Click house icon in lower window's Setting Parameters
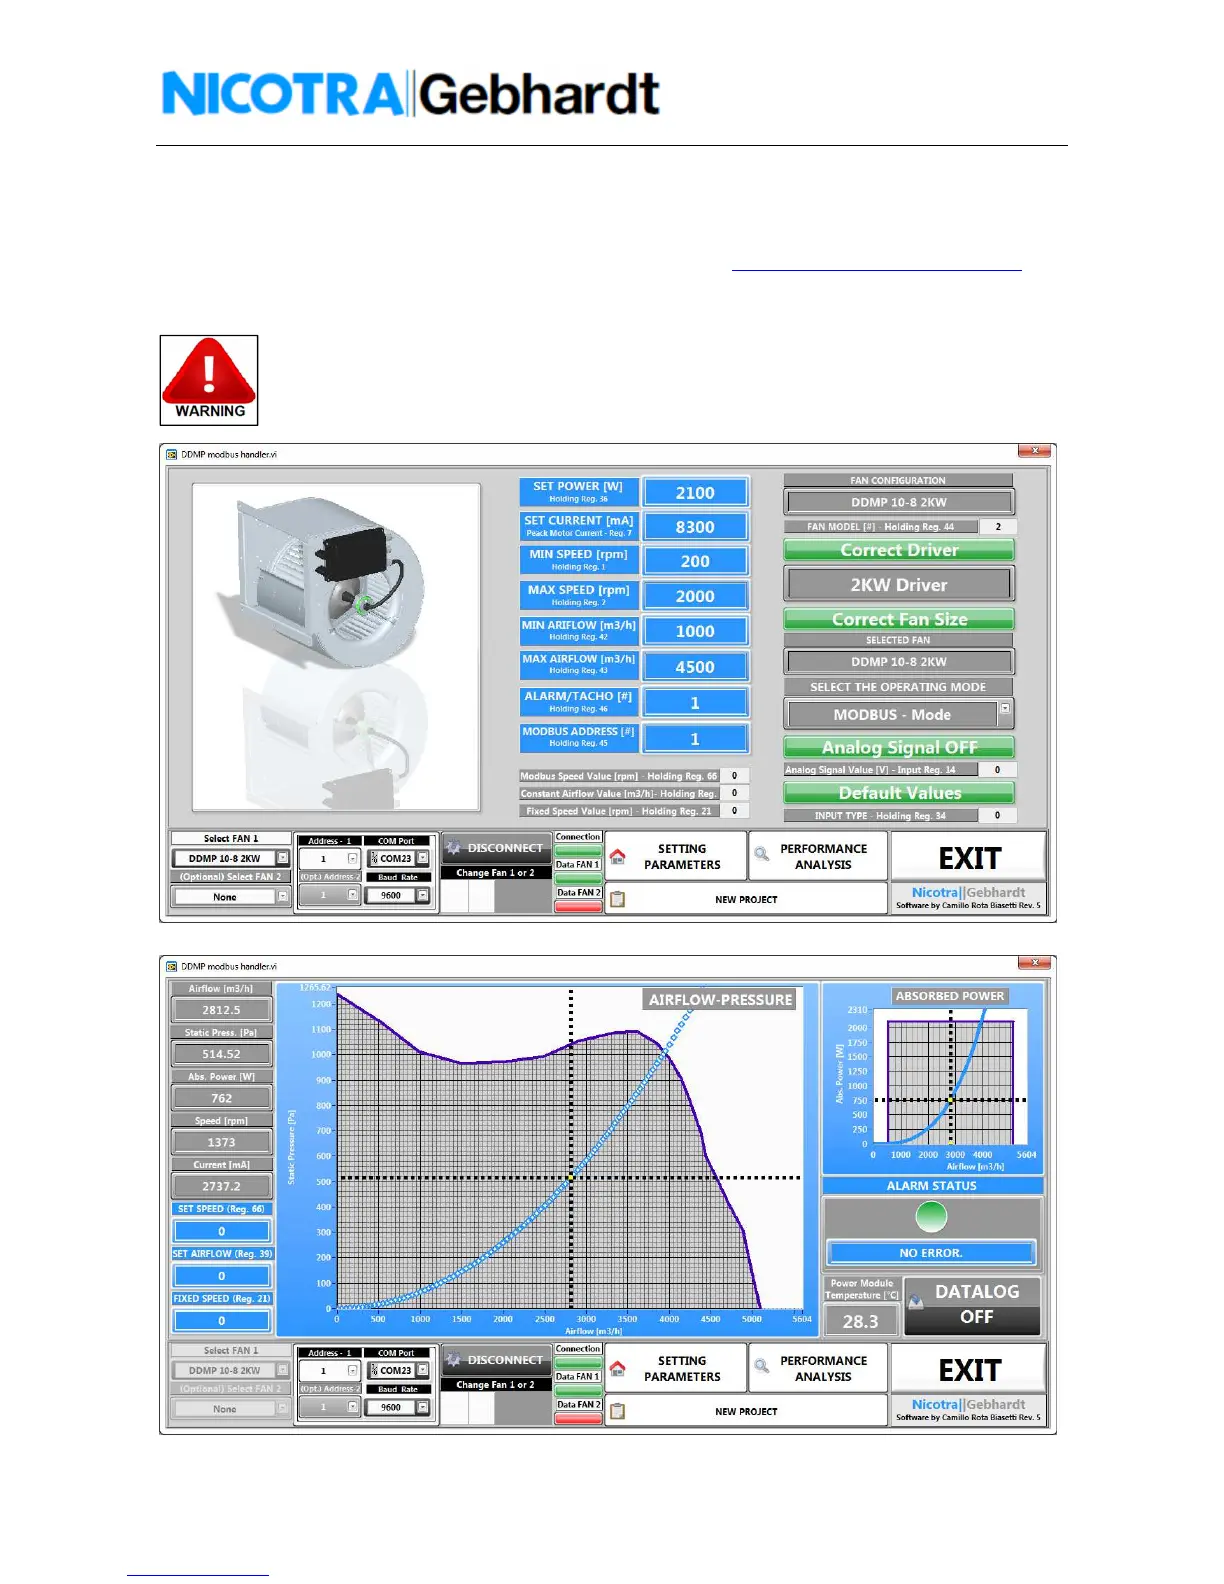Viewport: 1224px width, 1584px height. (617, 1368)
